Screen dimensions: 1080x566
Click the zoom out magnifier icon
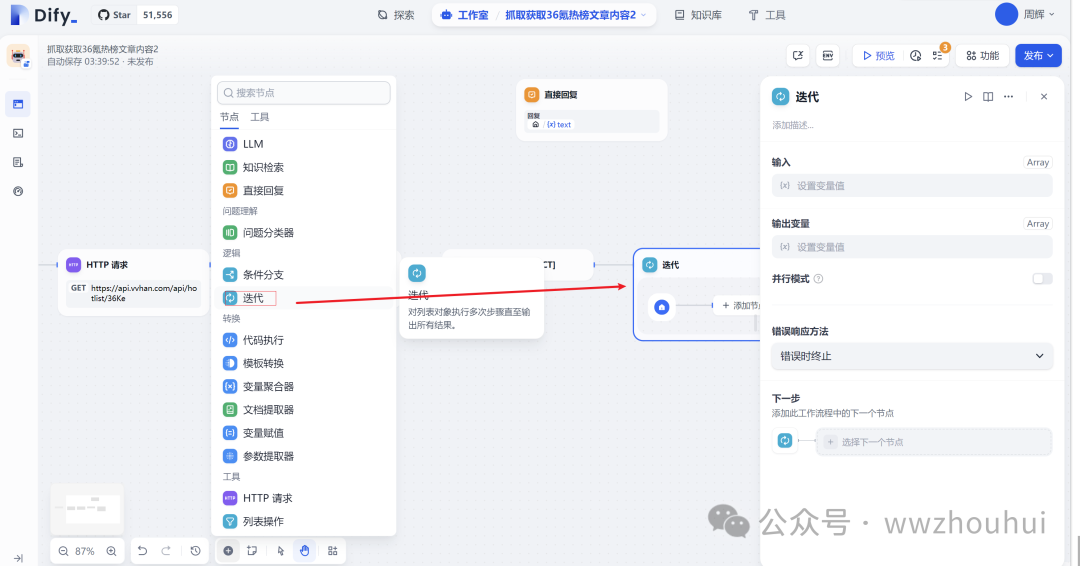coord(63,551)
